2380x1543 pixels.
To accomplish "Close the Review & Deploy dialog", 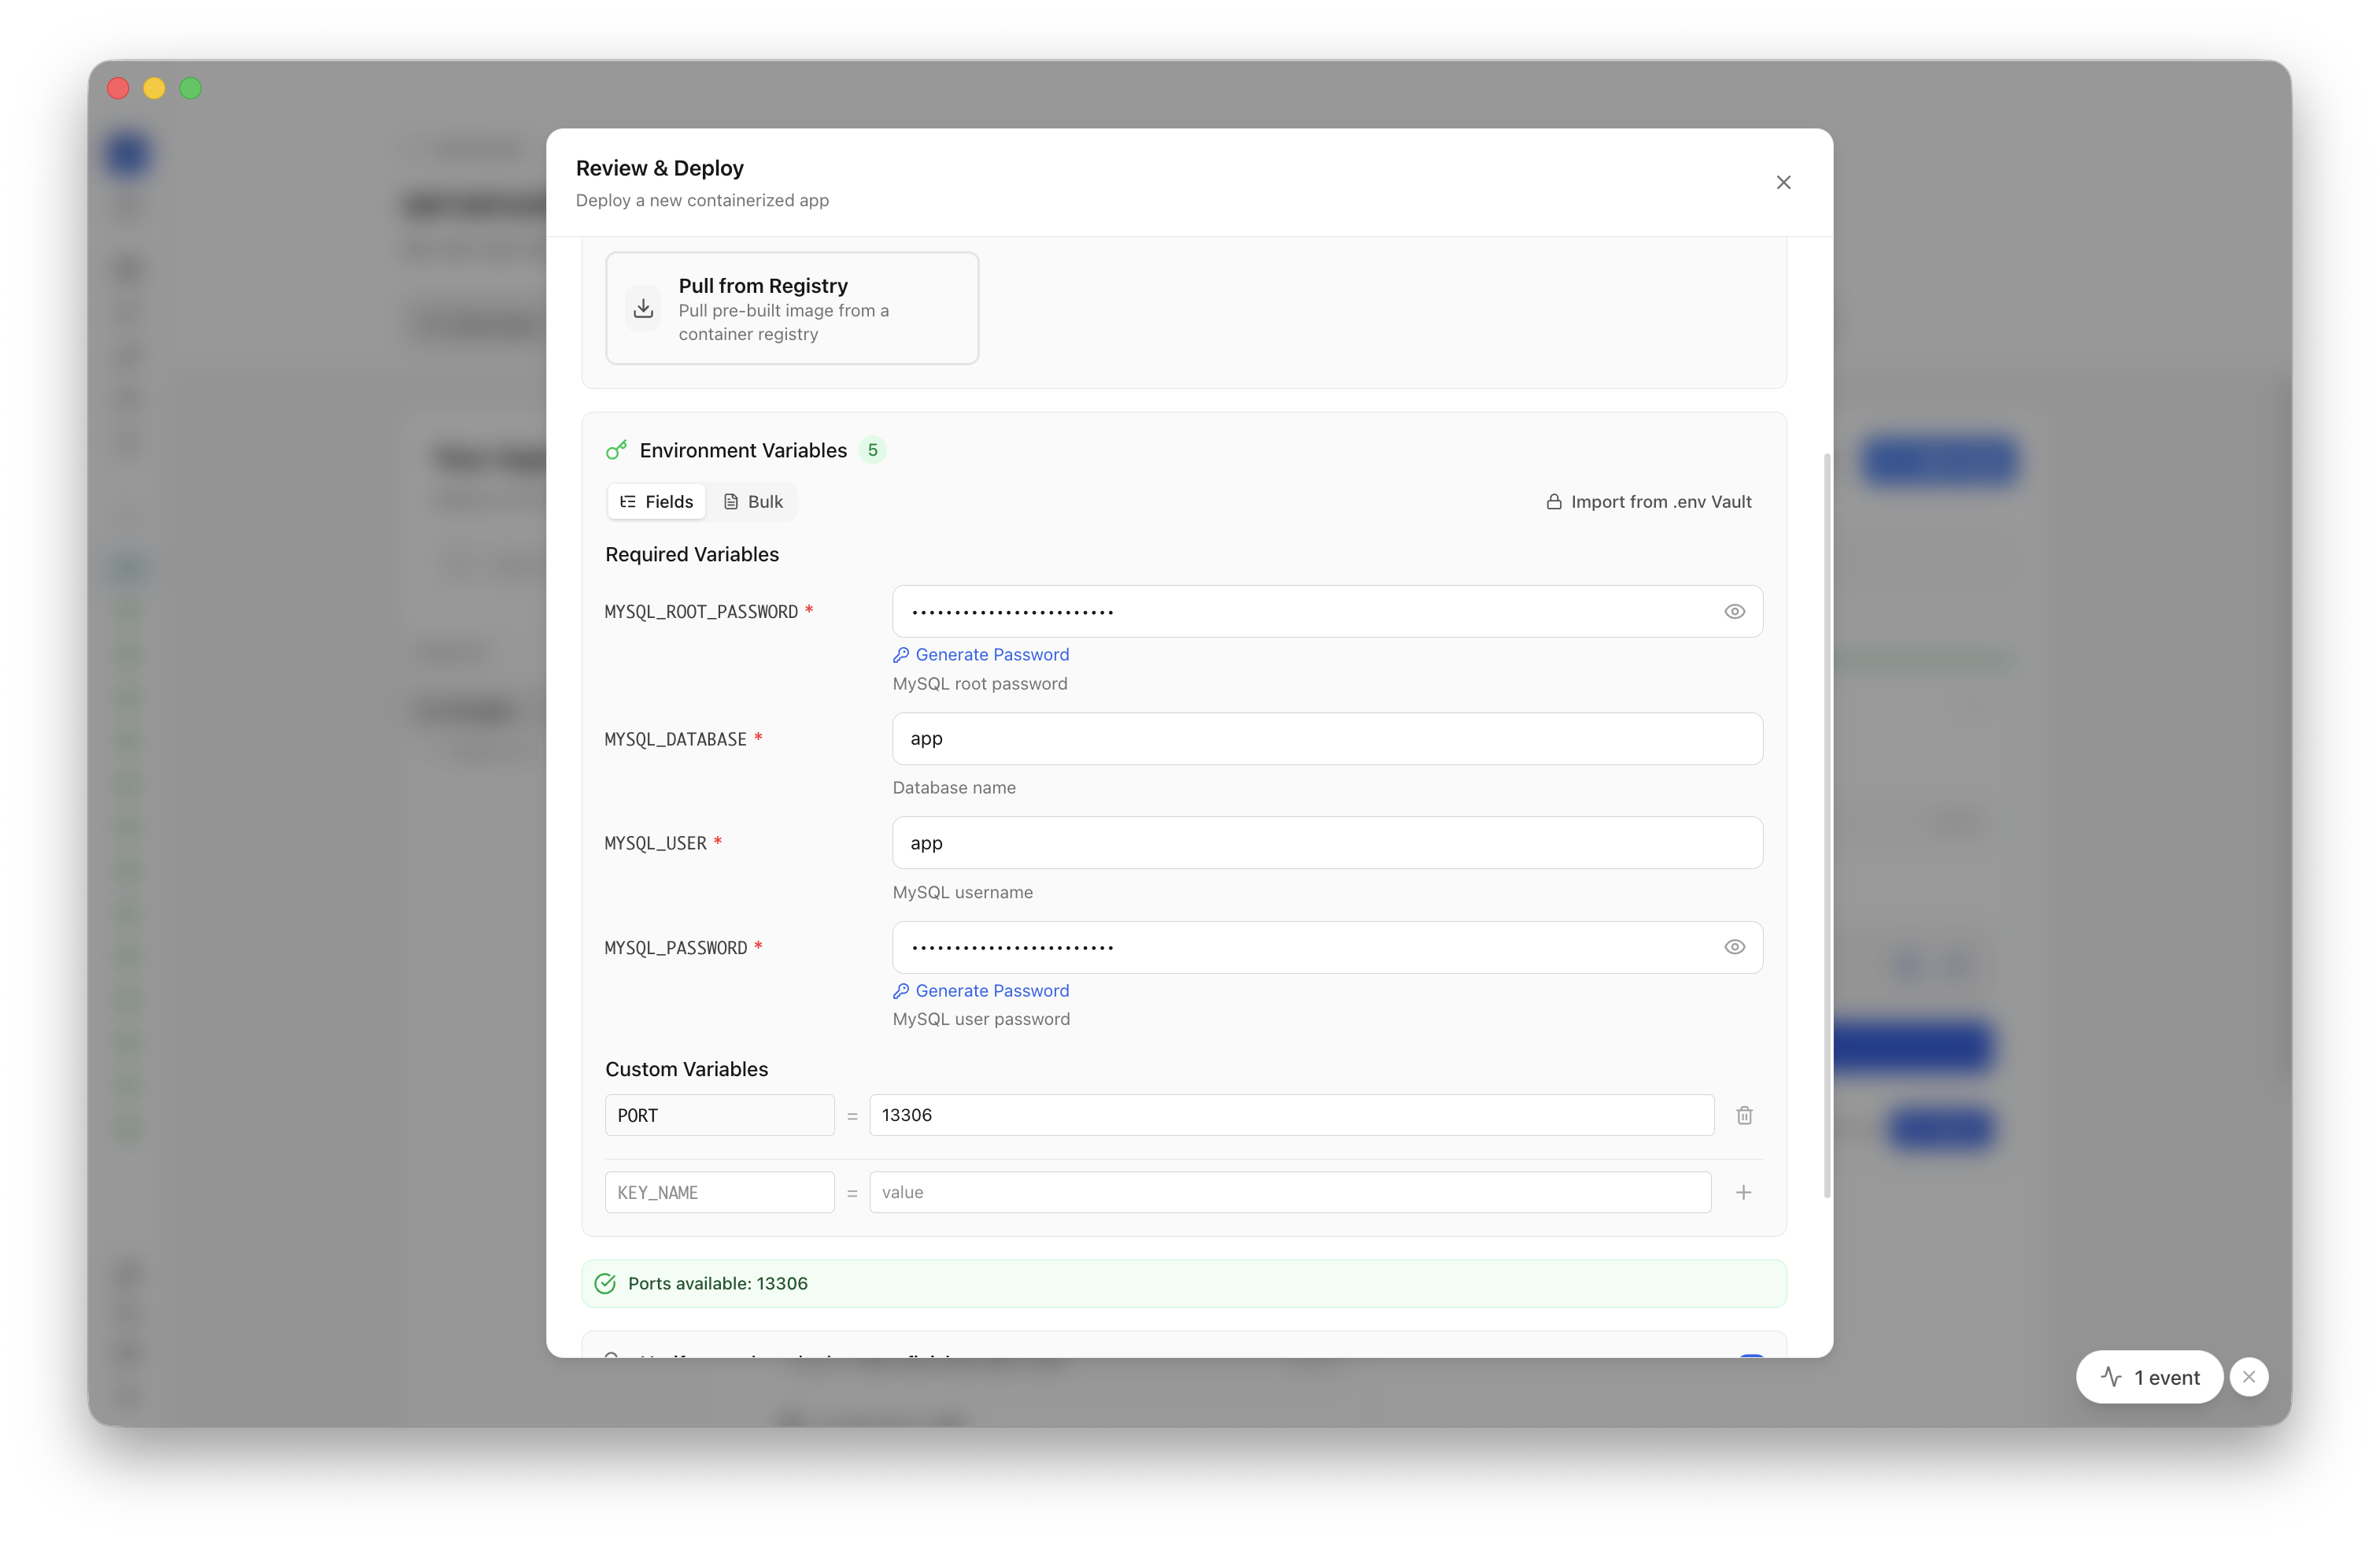I will pyautogui.click(x=1783, y=182).
